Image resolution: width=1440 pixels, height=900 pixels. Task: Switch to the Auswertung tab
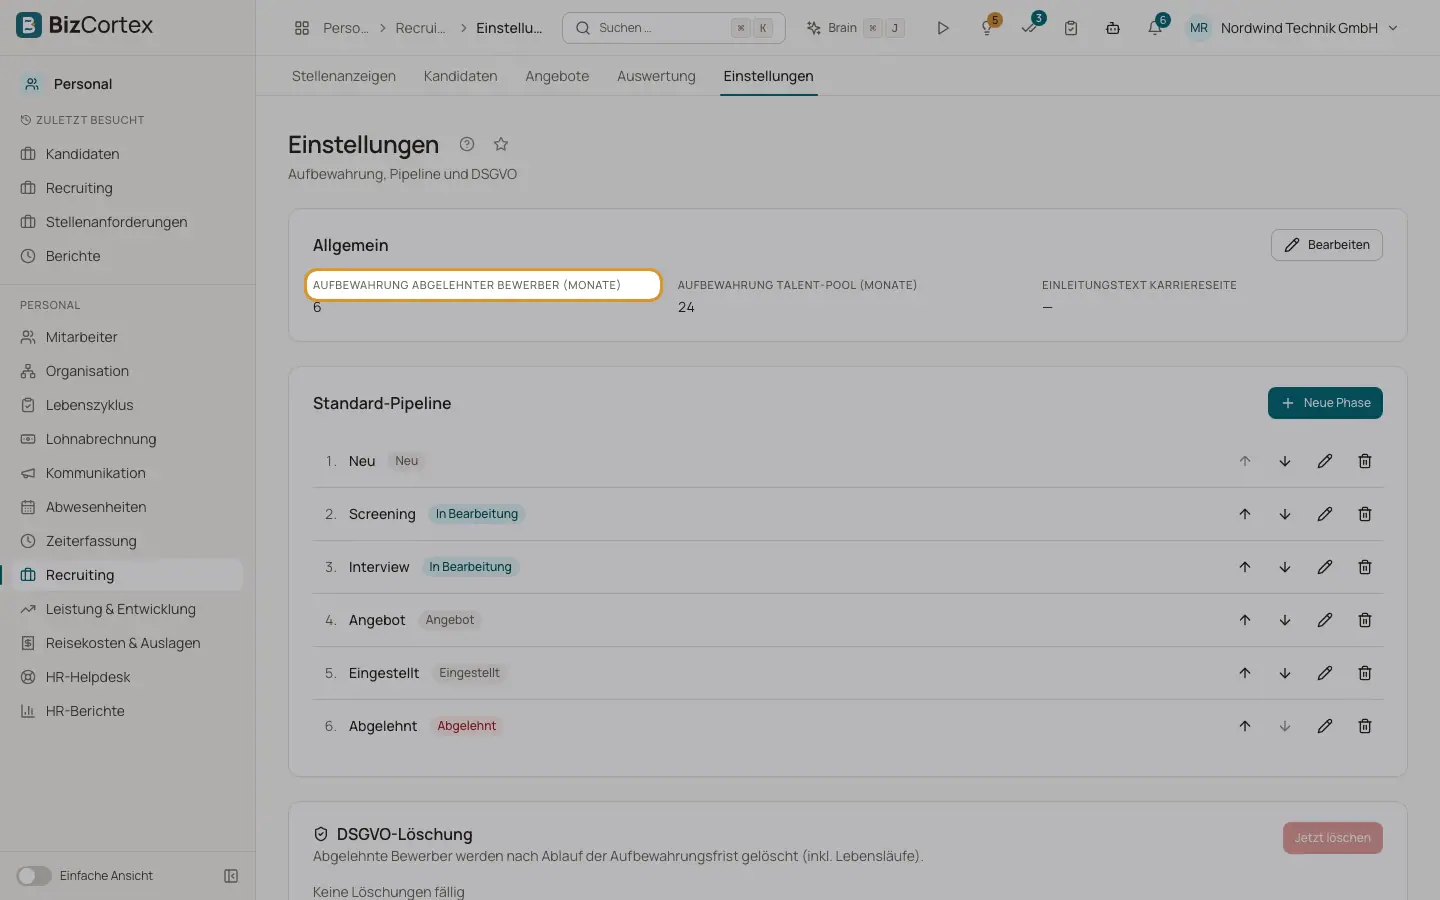click(x=656, y=76)
